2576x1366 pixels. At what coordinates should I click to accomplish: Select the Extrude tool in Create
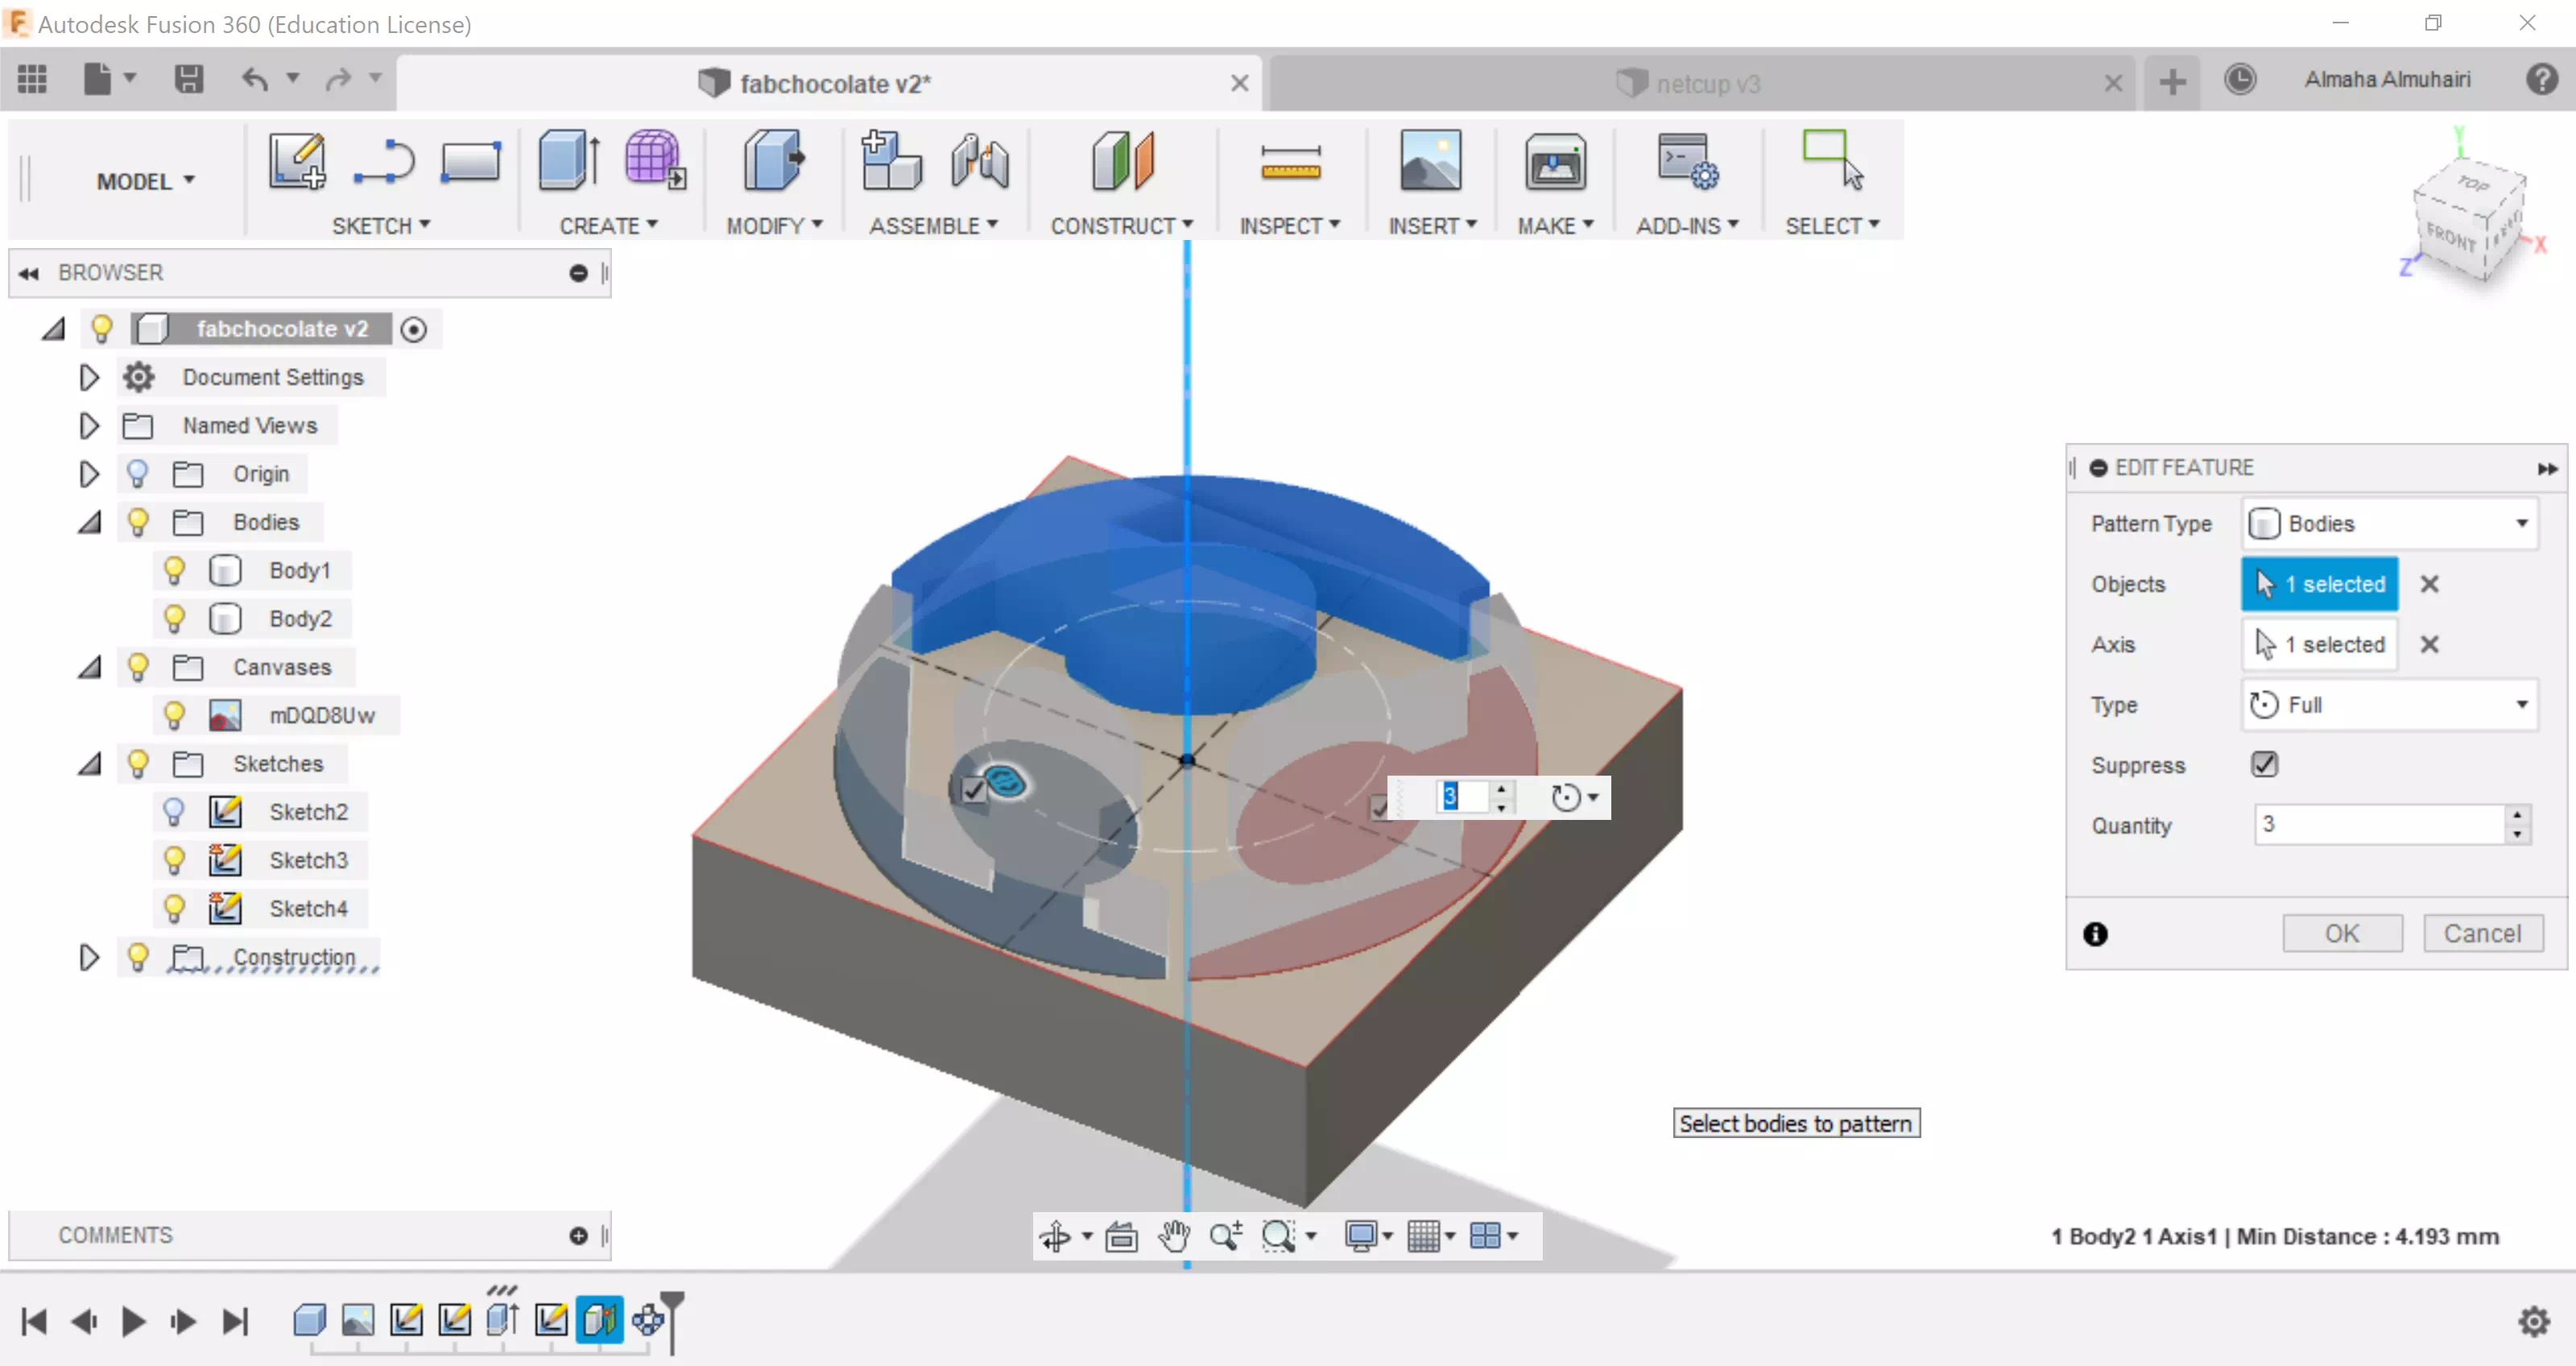coord(569,161)
